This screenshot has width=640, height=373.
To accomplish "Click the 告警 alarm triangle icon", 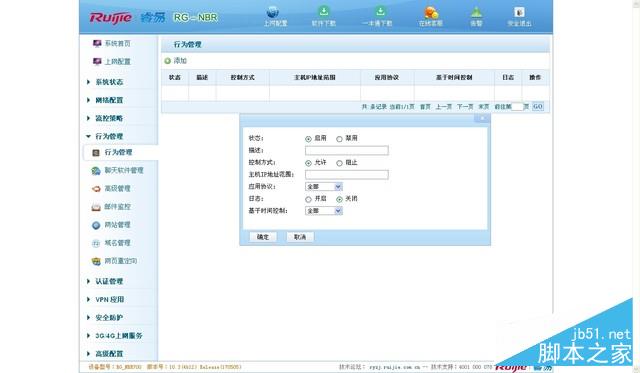I will coord(476,12).
